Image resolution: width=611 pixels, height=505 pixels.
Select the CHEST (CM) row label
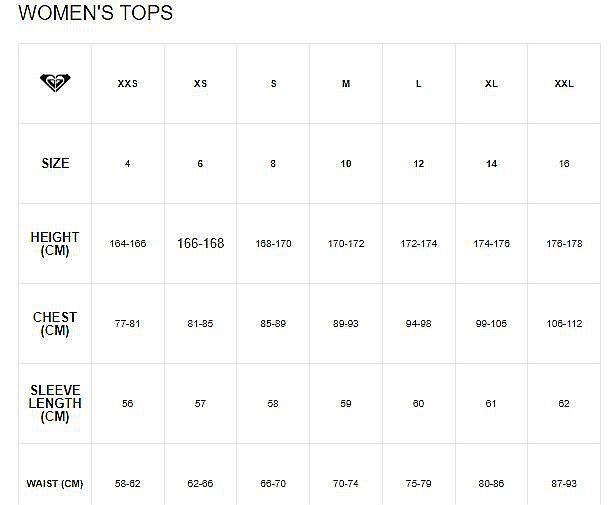[x=55, y=324]
